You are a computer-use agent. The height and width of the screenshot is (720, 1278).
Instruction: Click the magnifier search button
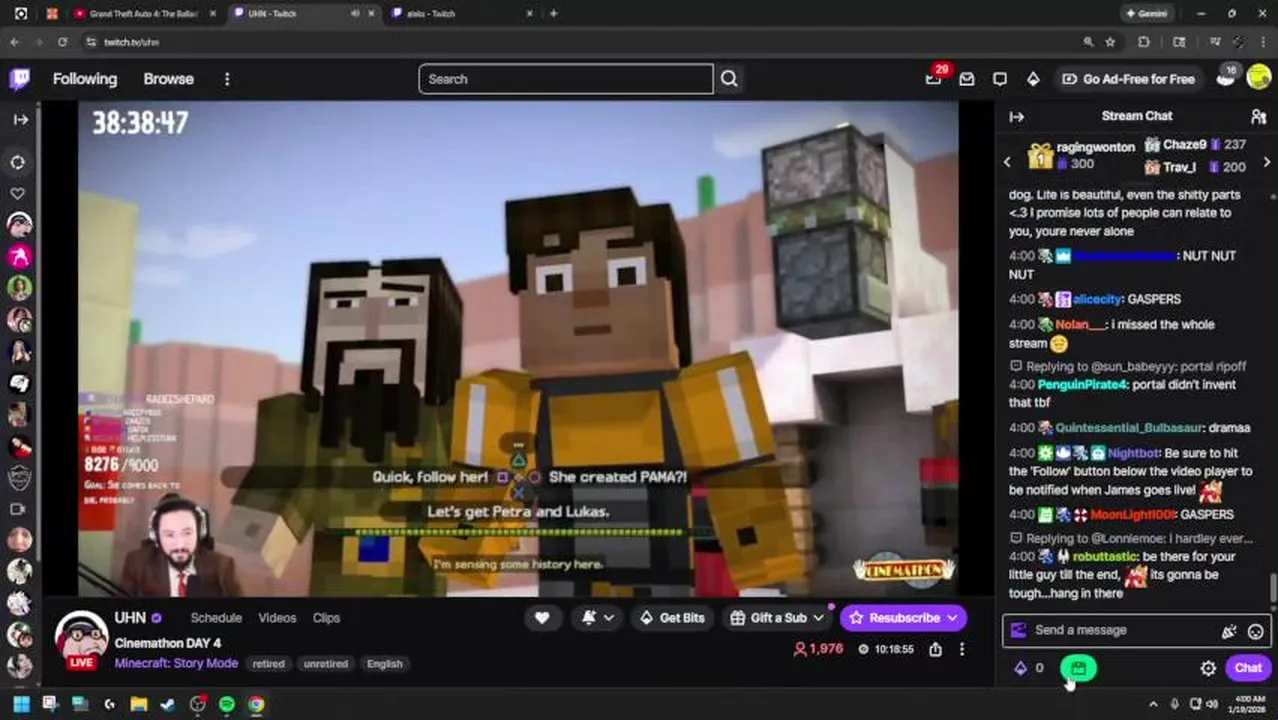point(729,79)
